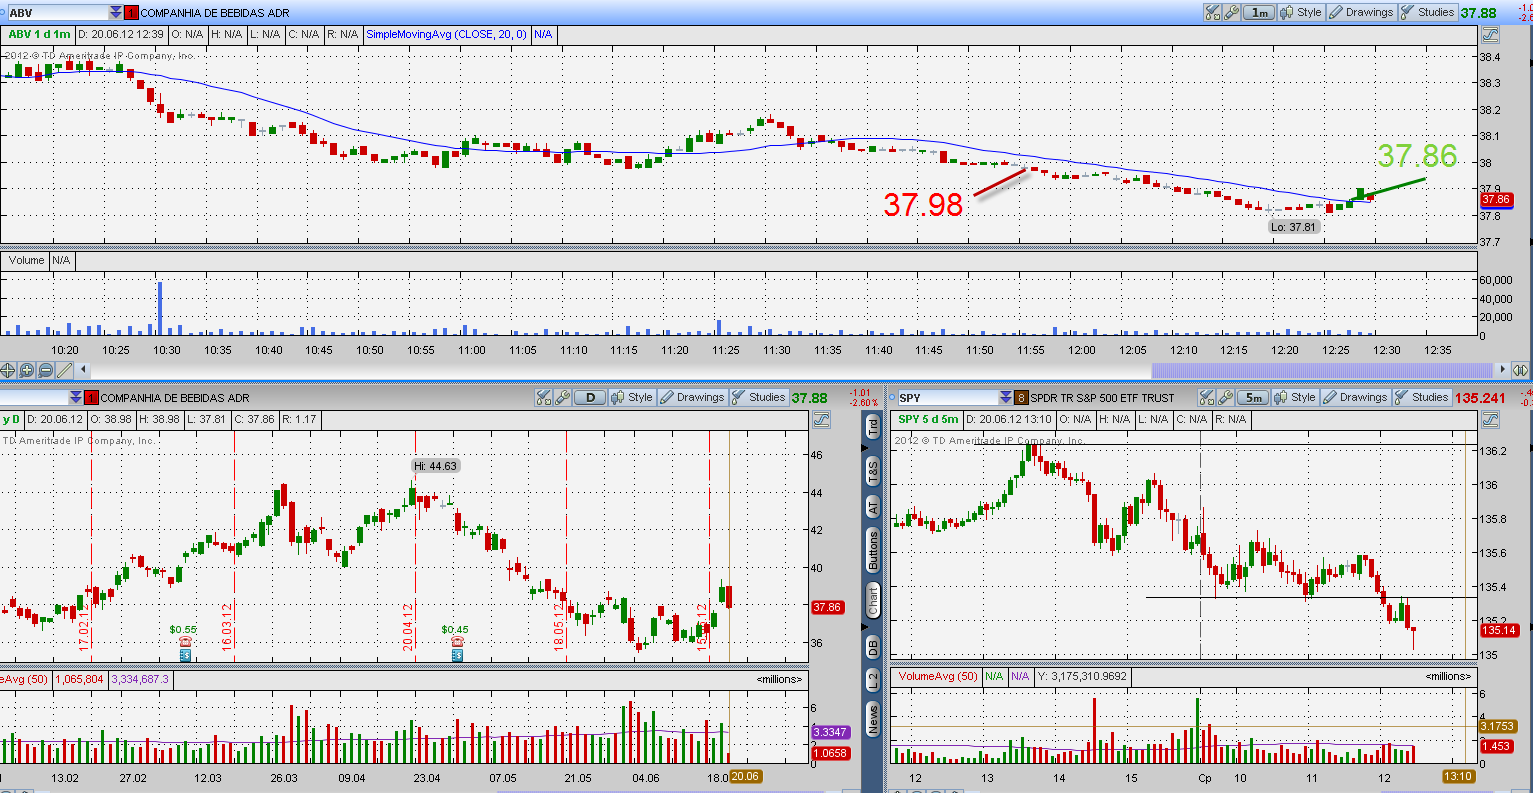1533x793 pixels.
Task: Open Drawings menu on the daily chart
Action: 692,397
